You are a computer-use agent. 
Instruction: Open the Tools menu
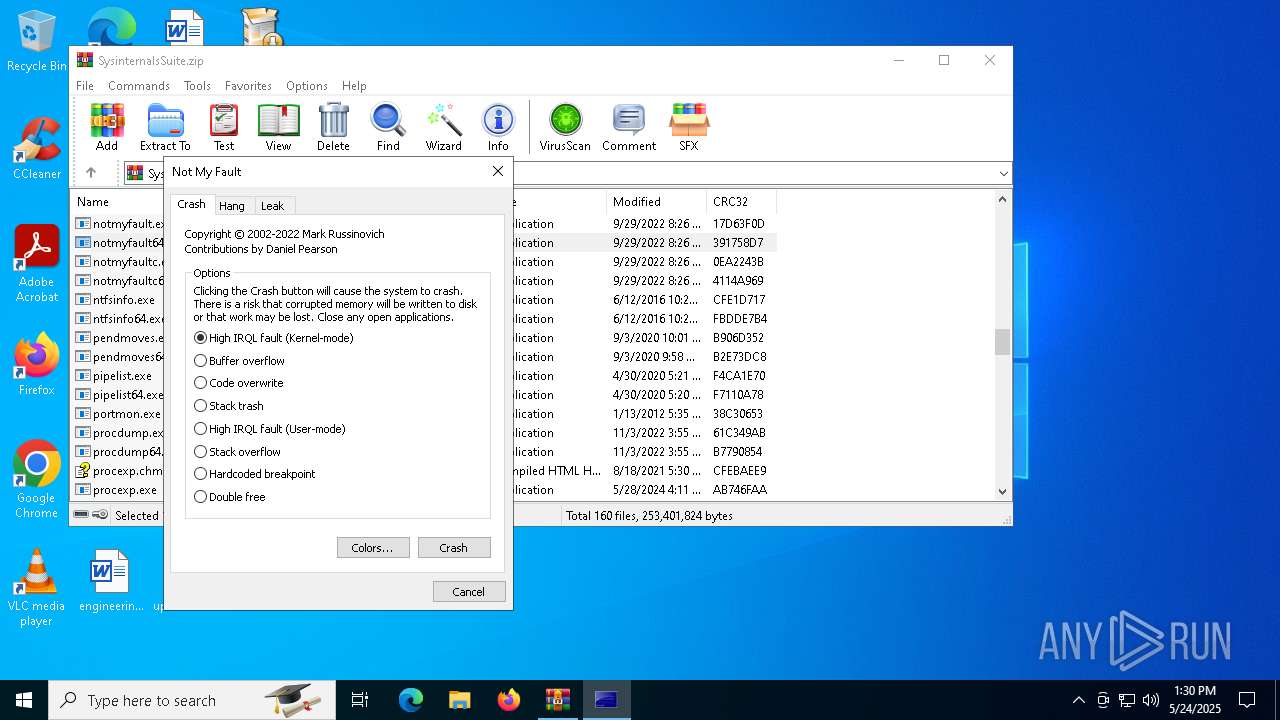(x=197, y=86)
